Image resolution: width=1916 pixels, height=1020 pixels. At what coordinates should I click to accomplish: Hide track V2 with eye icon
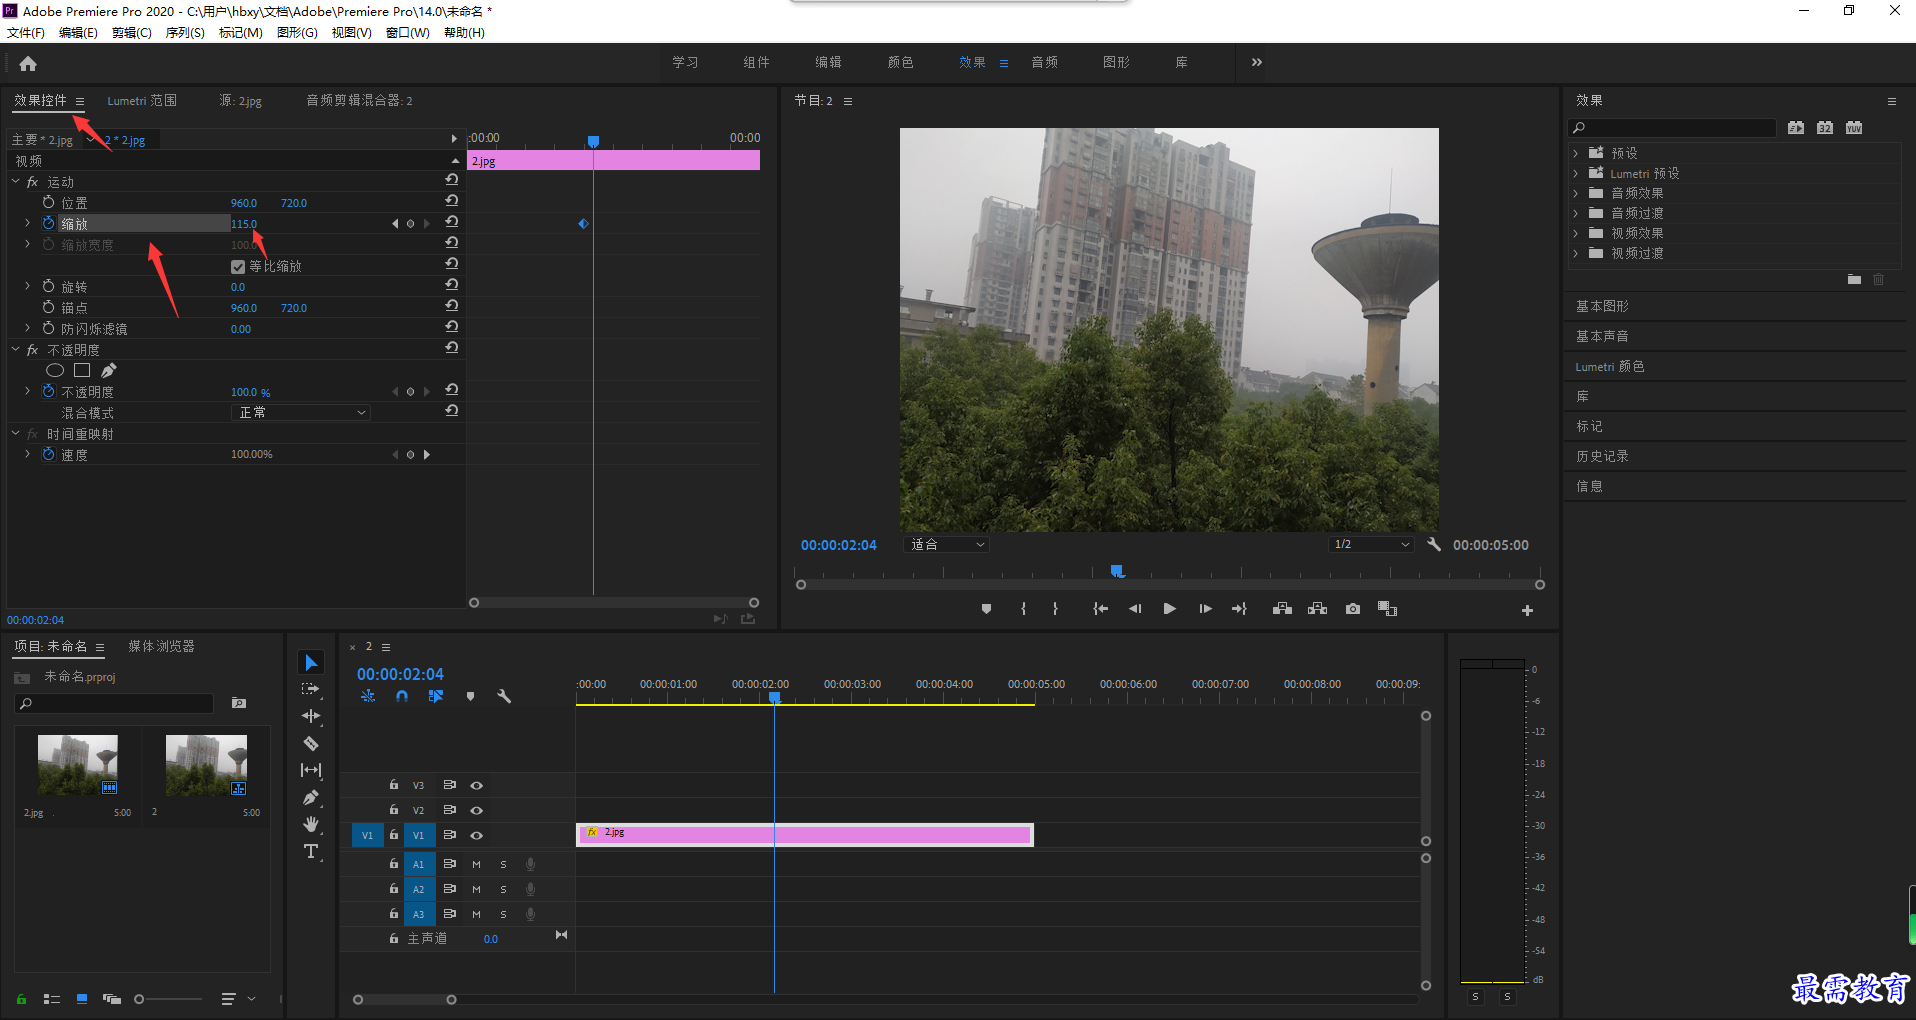477,810
